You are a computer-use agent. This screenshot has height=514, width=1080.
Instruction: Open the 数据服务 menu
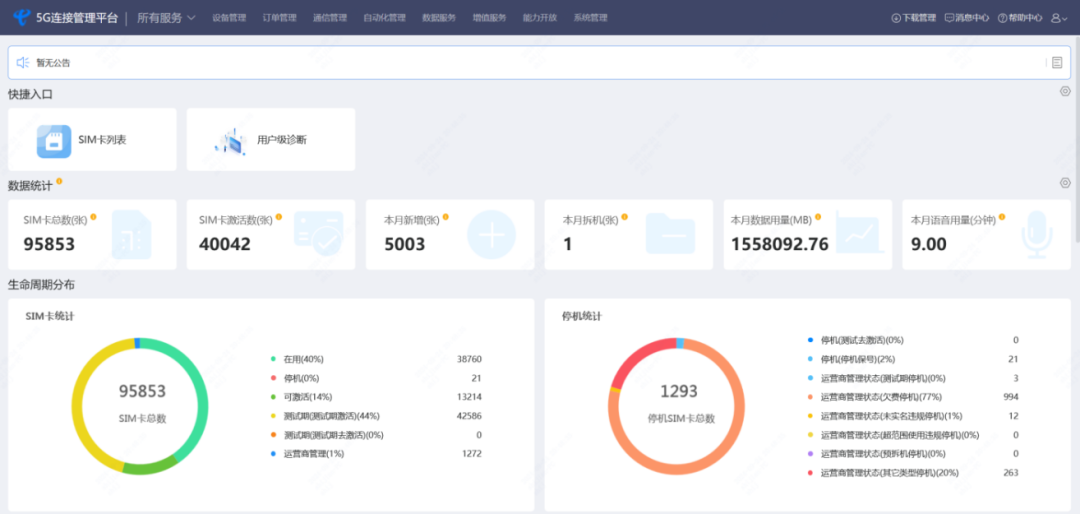438,18
